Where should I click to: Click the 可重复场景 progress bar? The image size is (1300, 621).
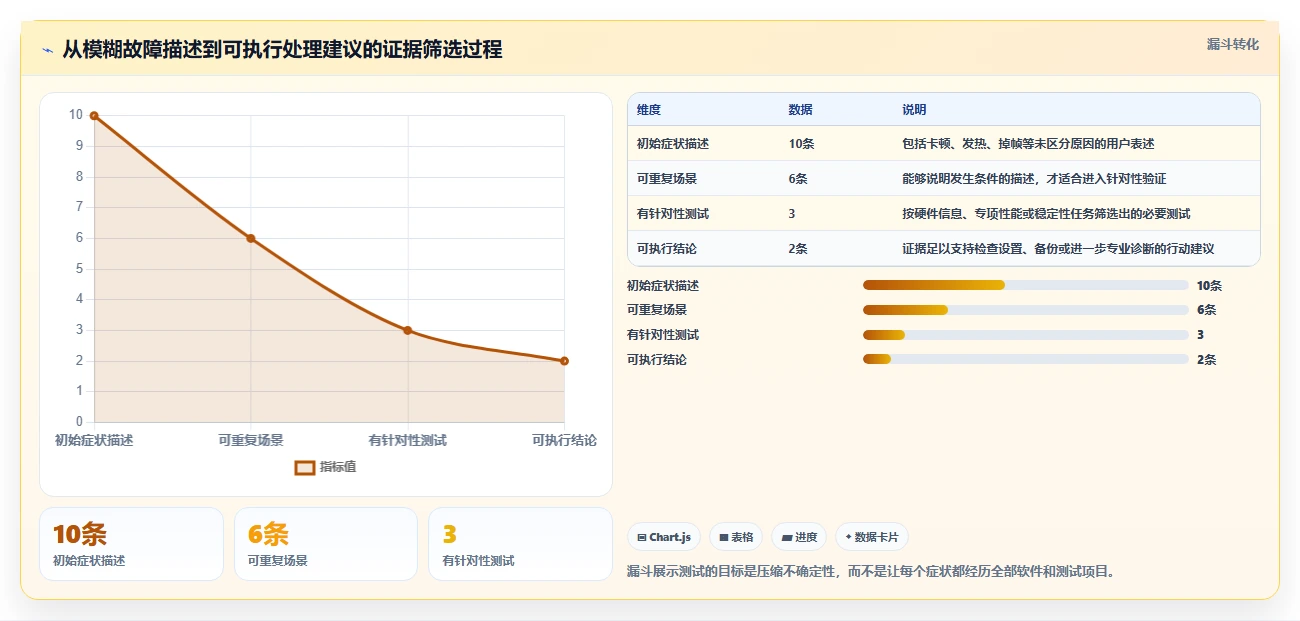click(x=1026, y=310)
